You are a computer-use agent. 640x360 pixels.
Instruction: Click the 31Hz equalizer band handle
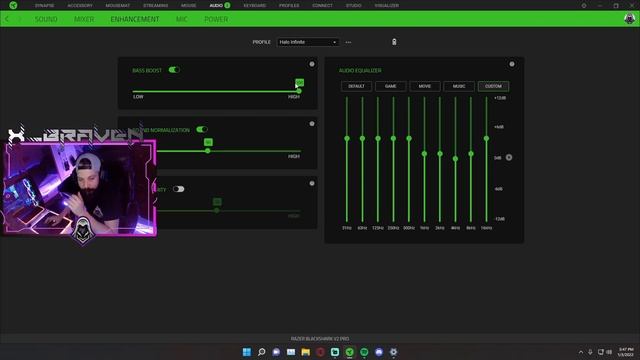347,139
